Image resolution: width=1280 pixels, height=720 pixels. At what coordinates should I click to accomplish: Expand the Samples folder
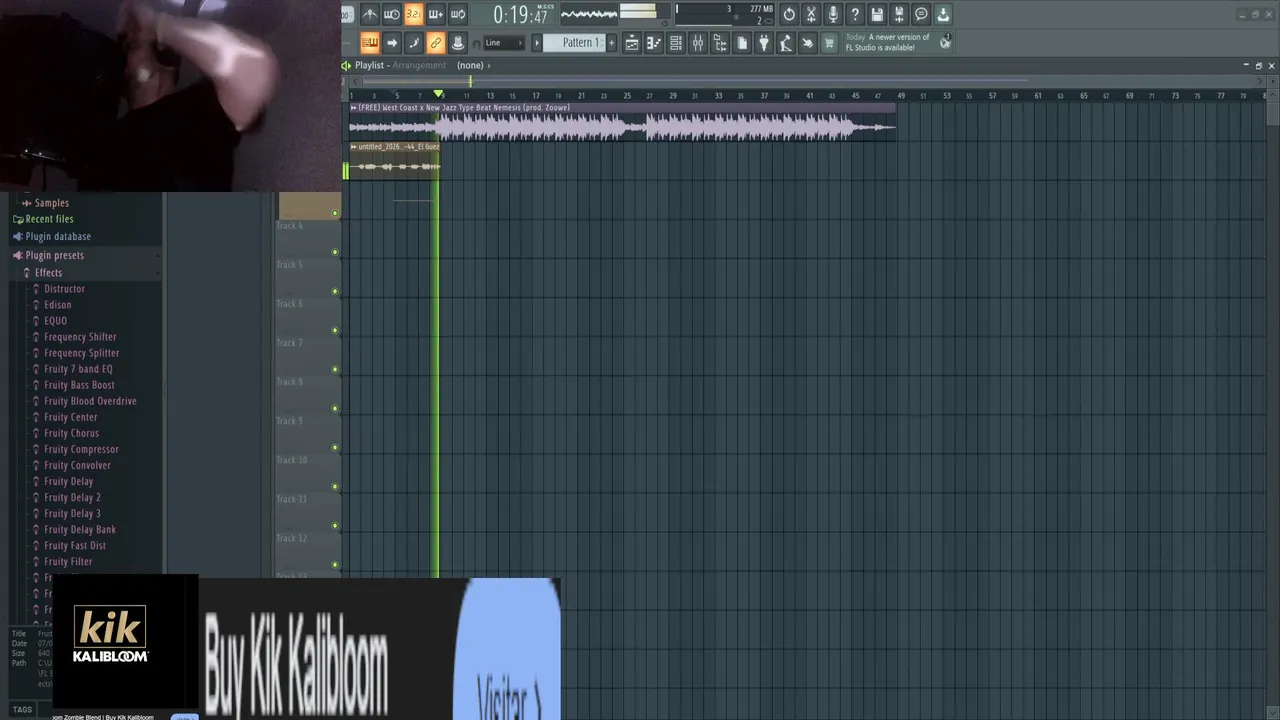51,203
